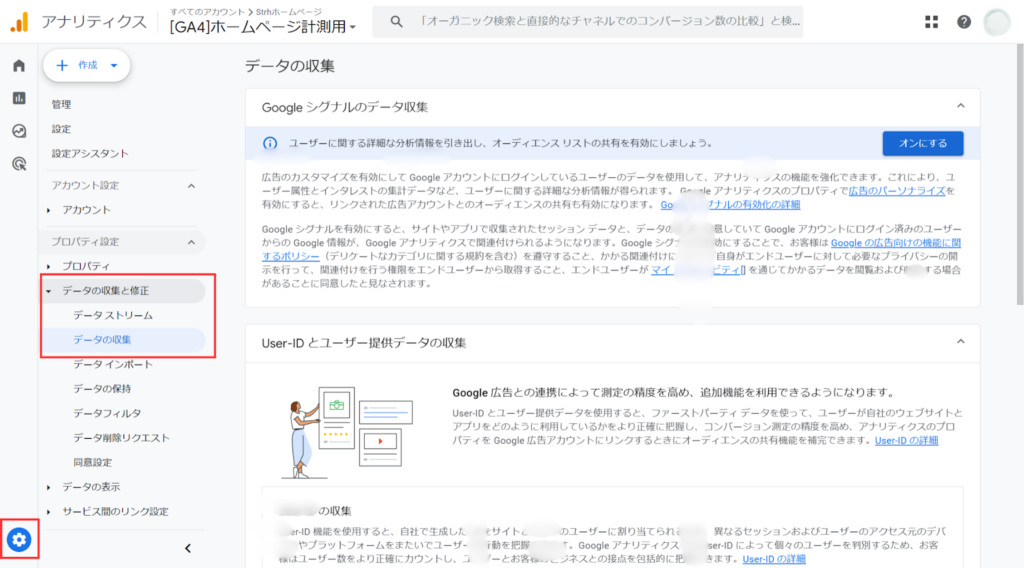
Task: Click the page vertical scrollbar
Action: [1020, 174]
